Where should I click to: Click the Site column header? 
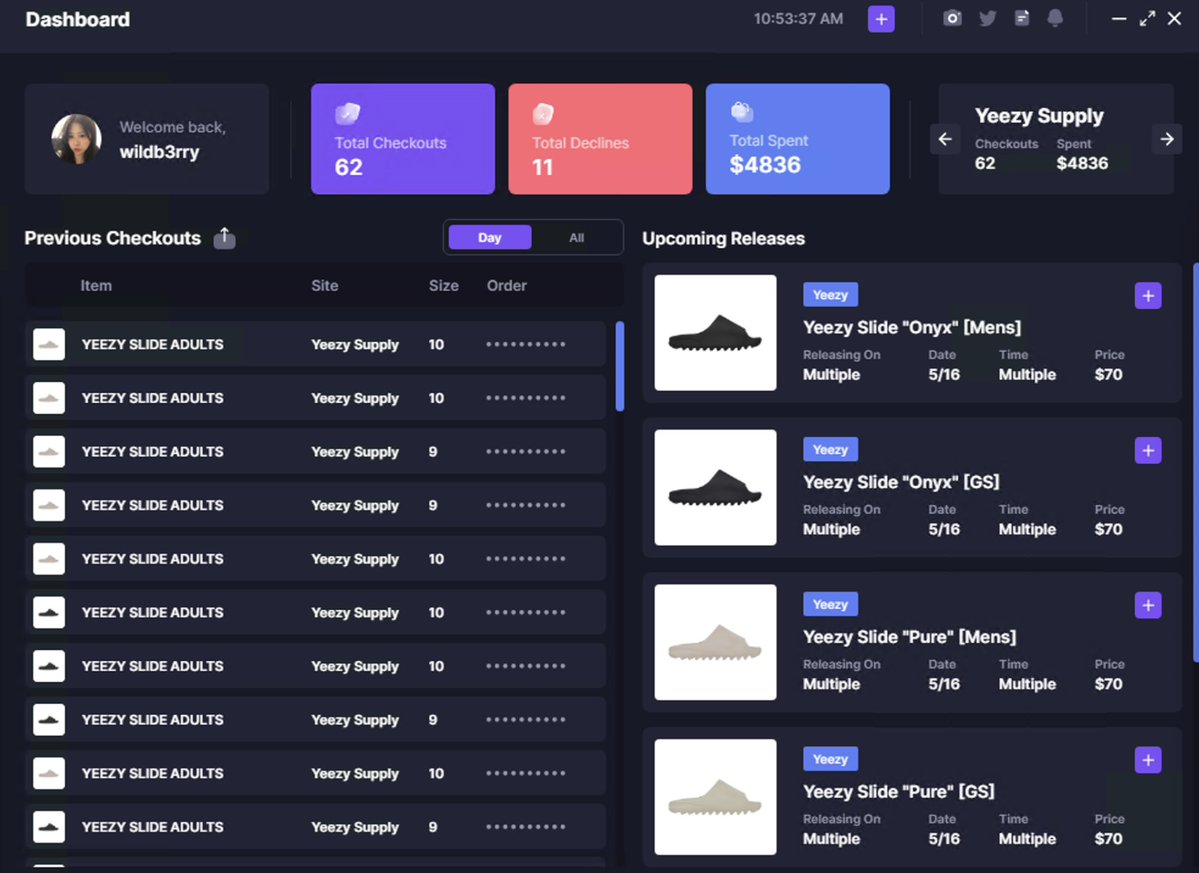[x=324, y=285]
